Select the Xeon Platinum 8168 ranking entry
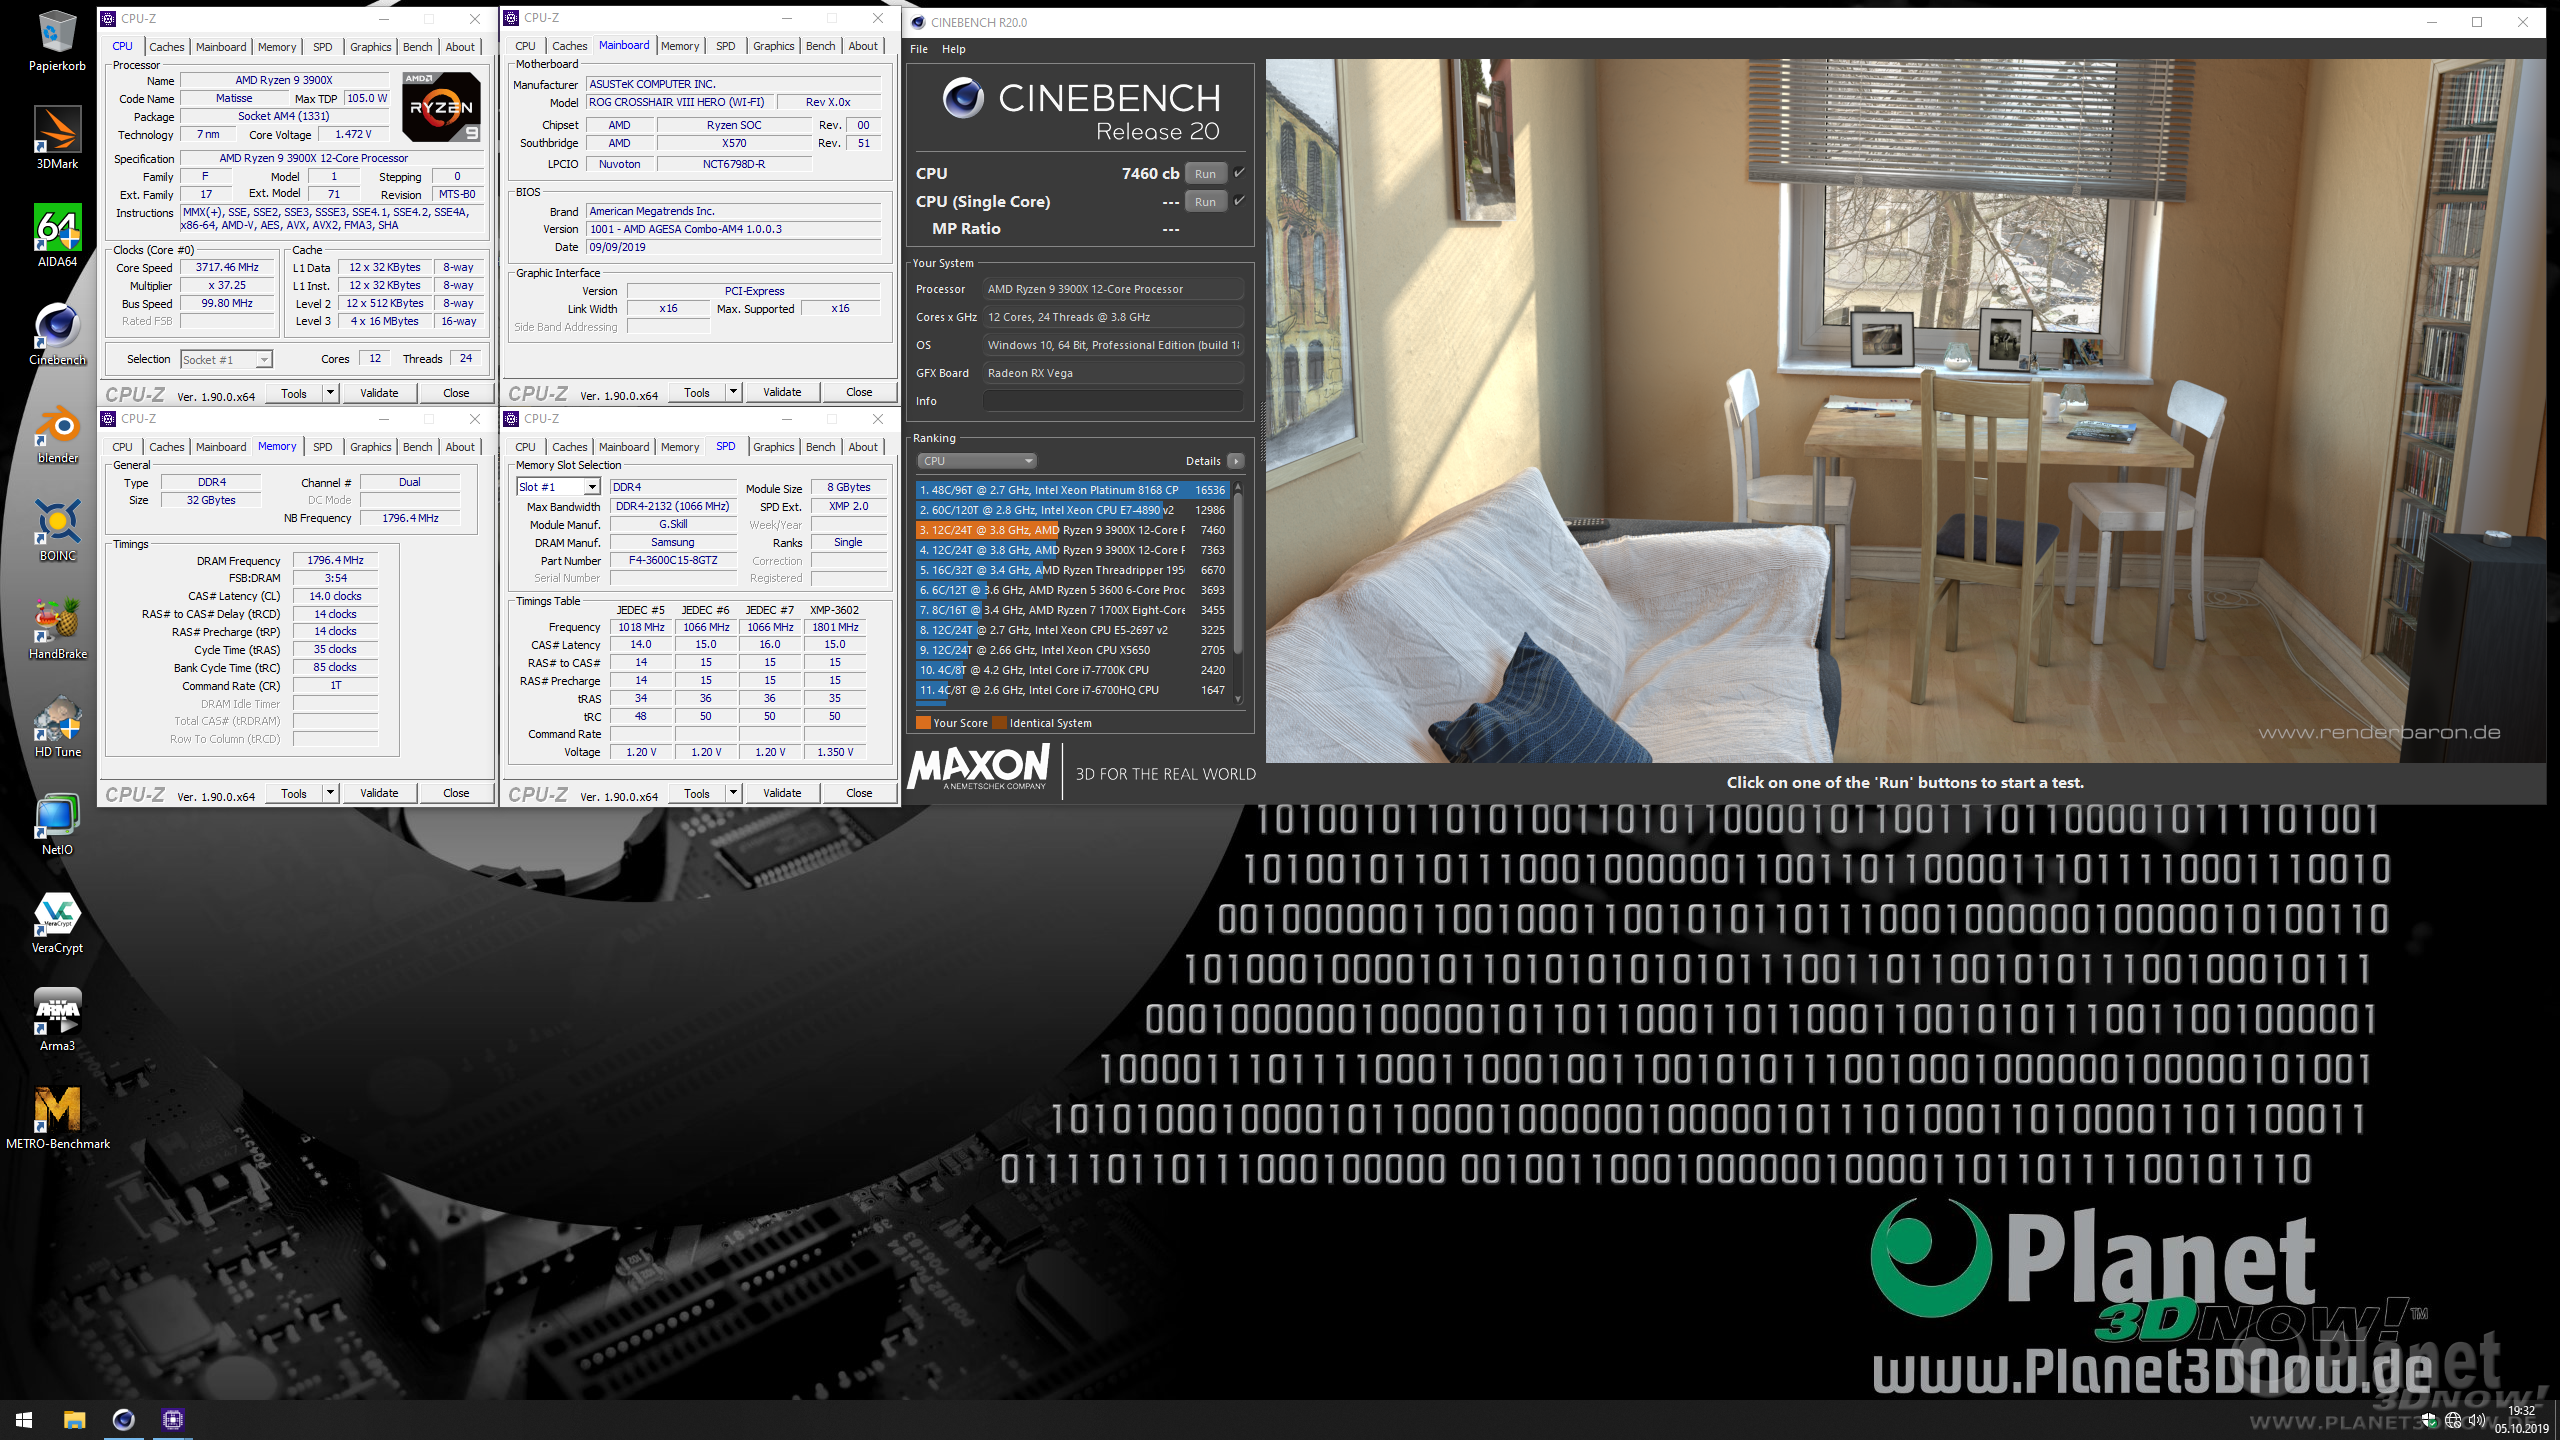 pos(1072,490)
